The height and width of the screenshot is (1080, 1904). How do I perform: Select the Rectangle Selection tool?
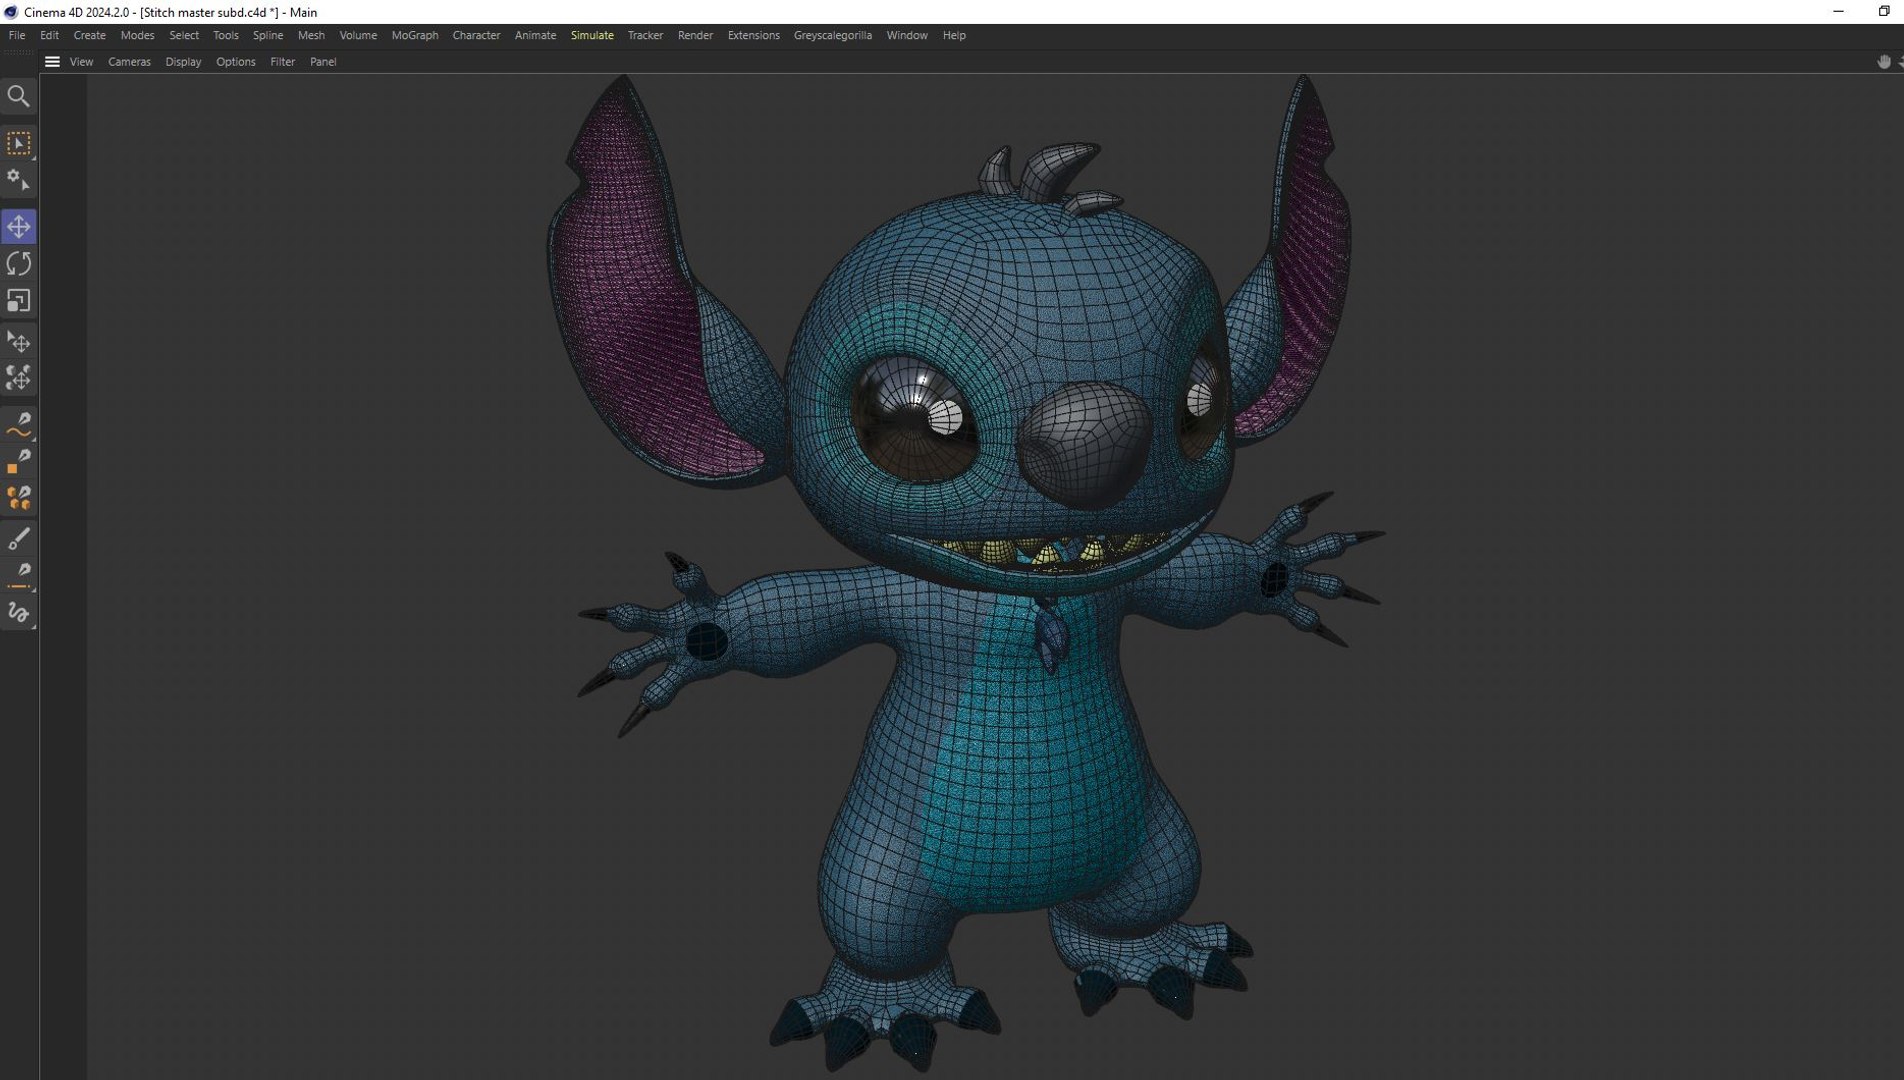click(x=18, y=143)
